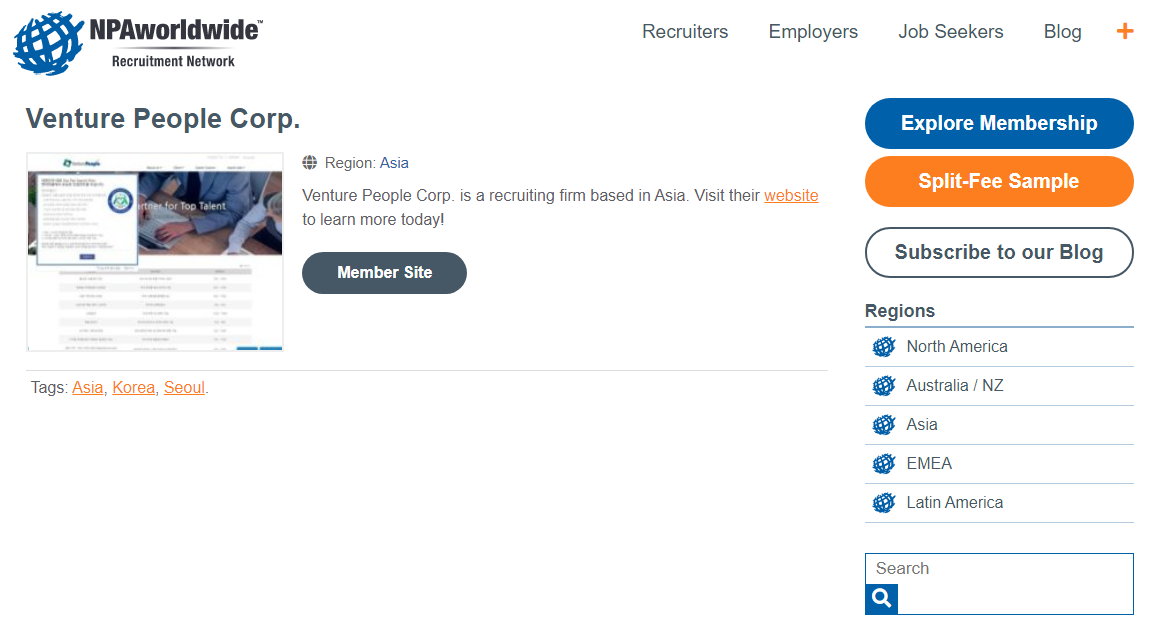This screenshot has width=1161, height=625.
Task: Go to Job Seekers section
Action: click(950, 32)
